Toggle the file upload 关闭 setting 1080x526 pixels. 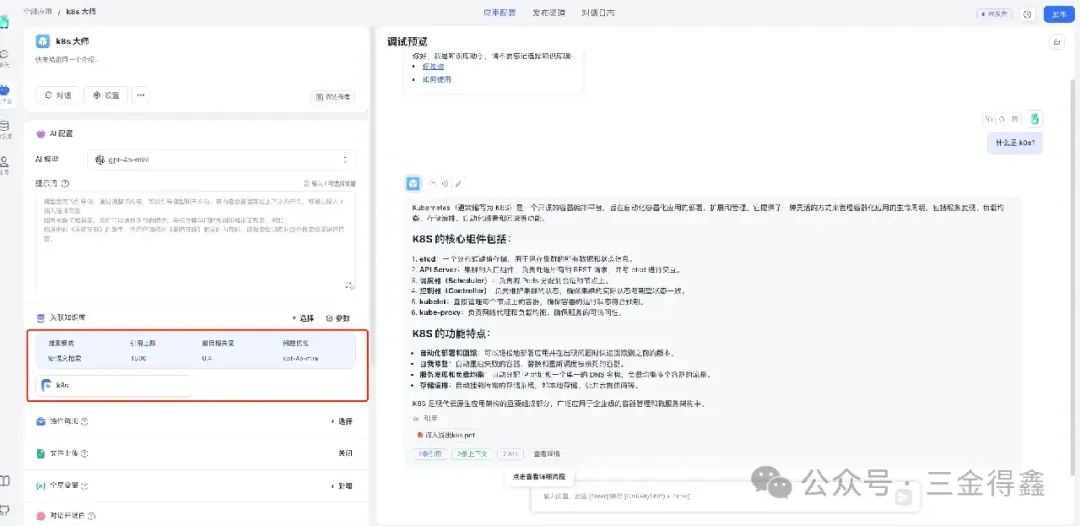pyautogui.click(x=345, y=454)
